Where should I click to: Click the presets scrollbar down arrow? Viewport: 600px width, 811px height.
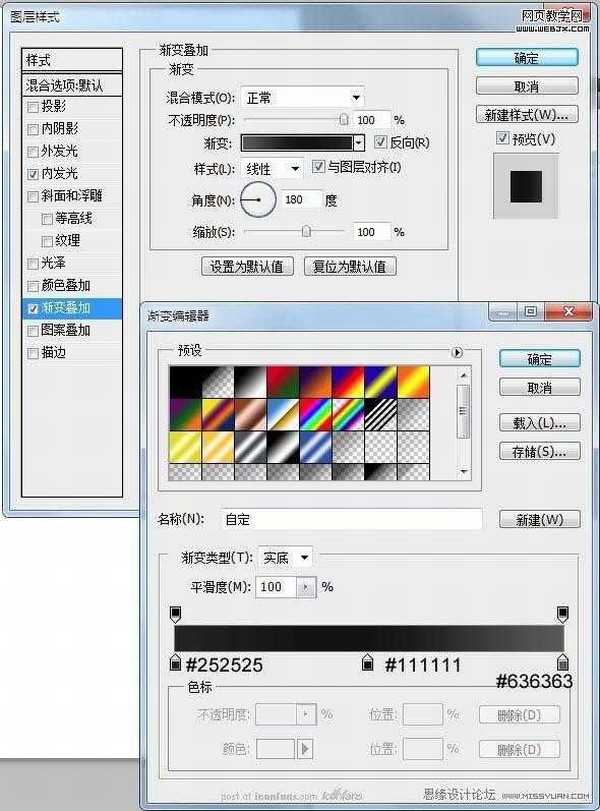click(463, 471)
